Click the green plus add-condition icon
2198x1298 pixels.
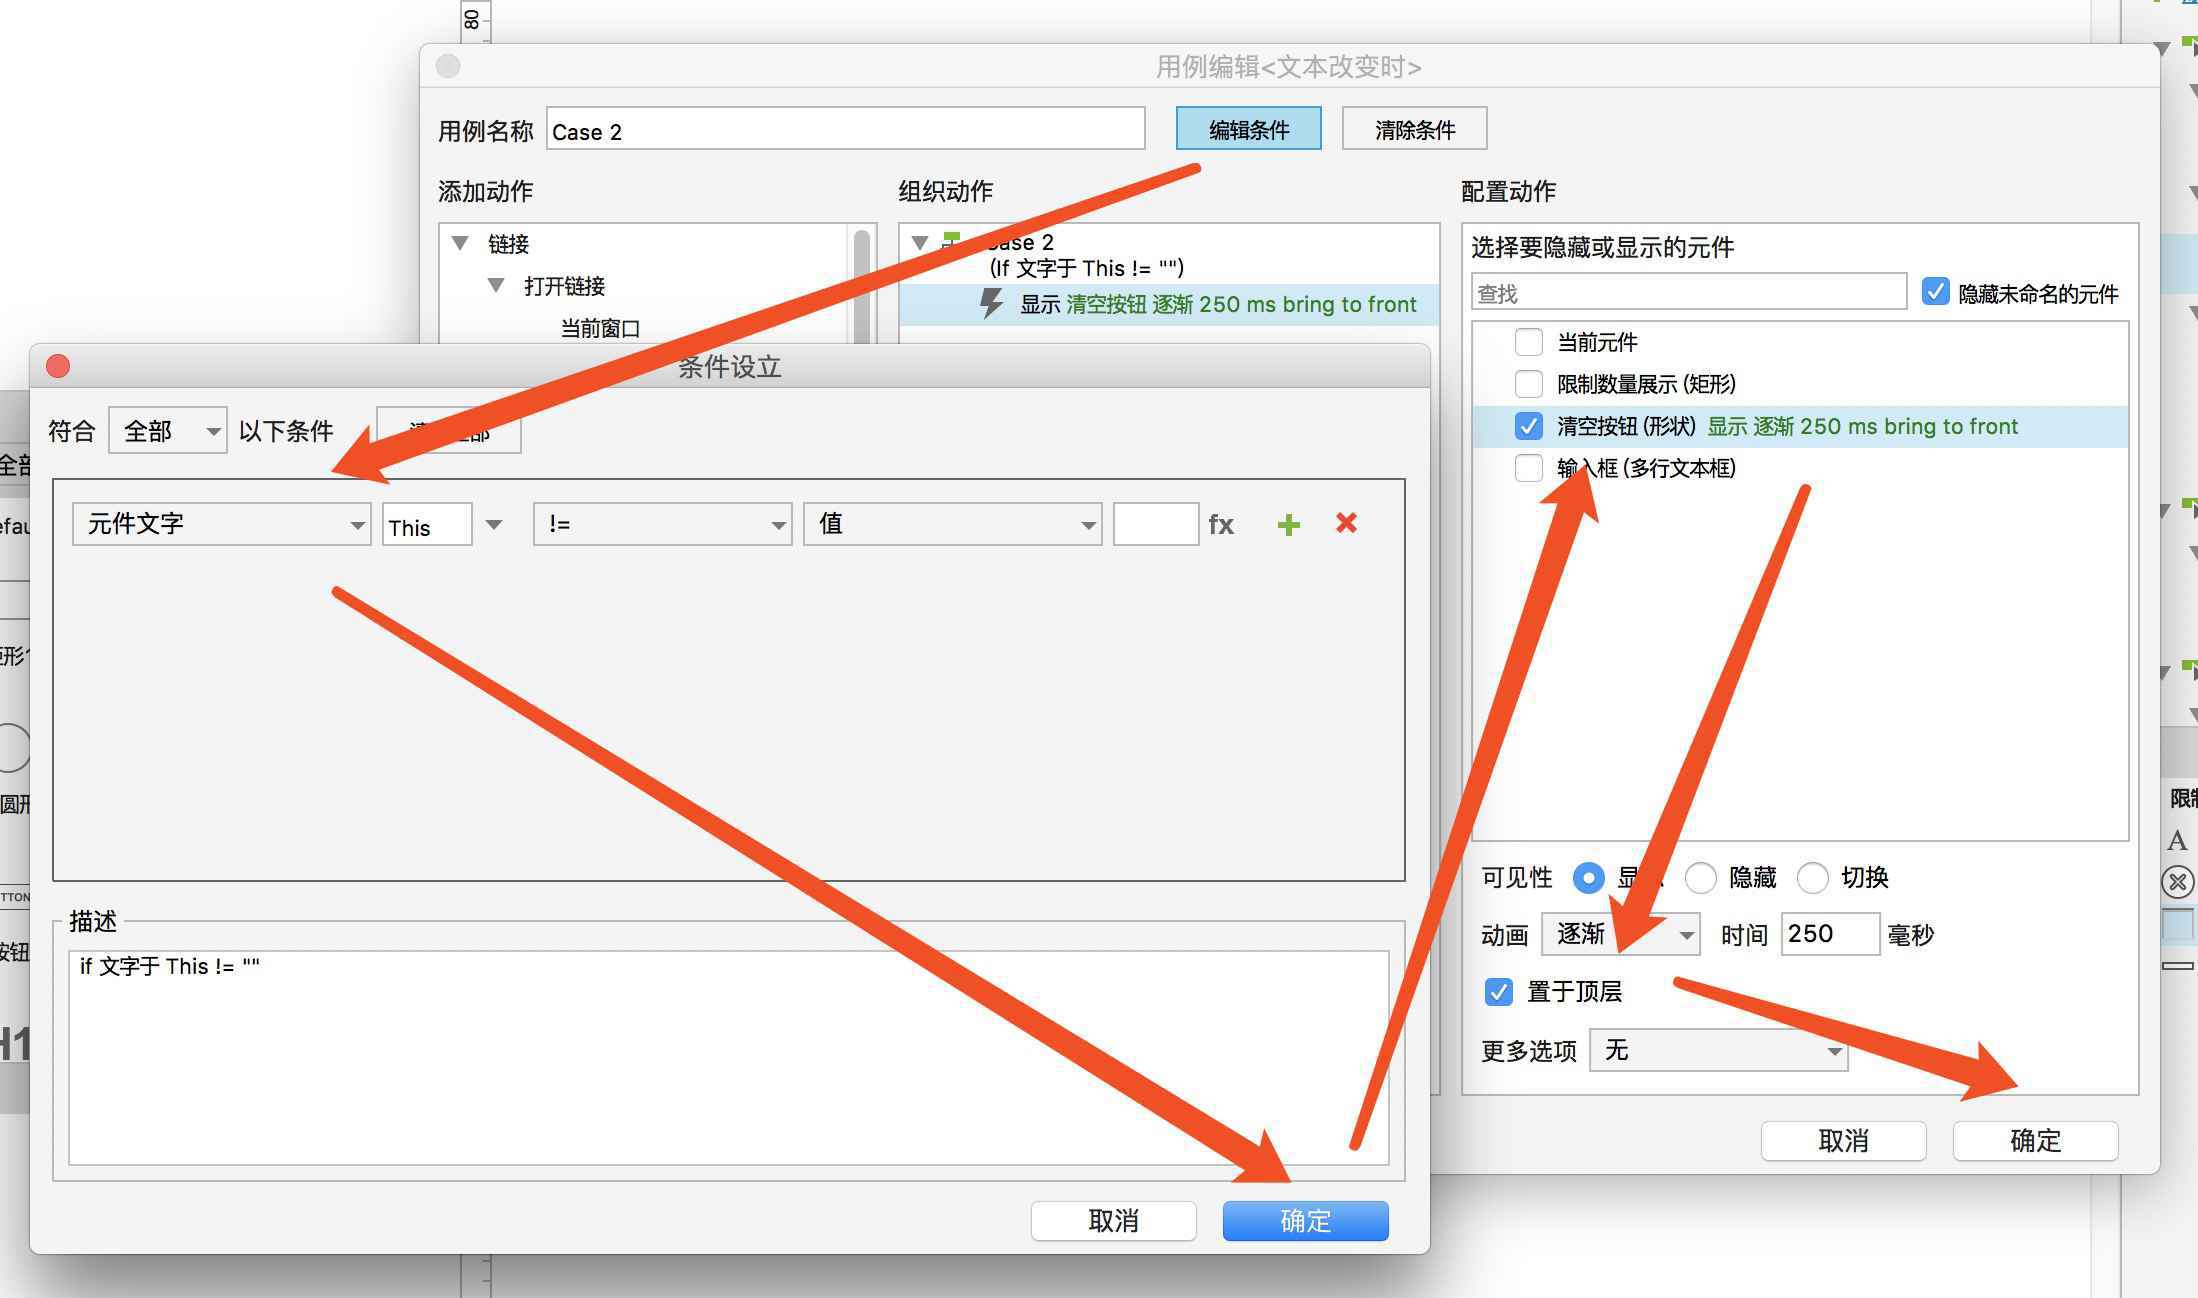1288,524
